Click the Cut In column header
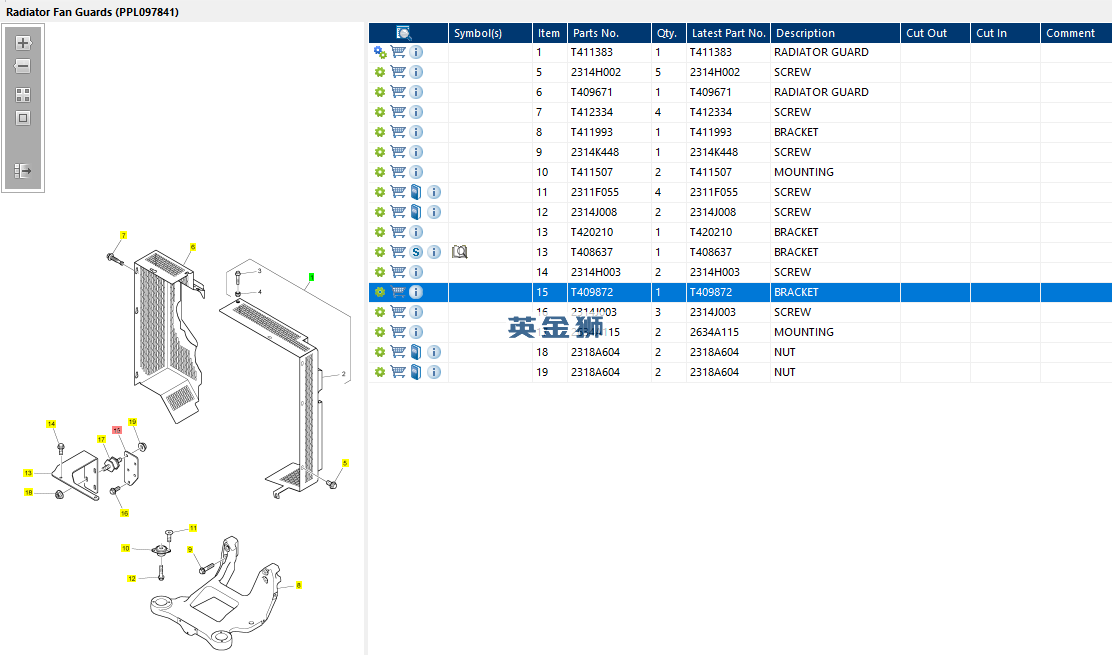 click(x=1006, y=33)
